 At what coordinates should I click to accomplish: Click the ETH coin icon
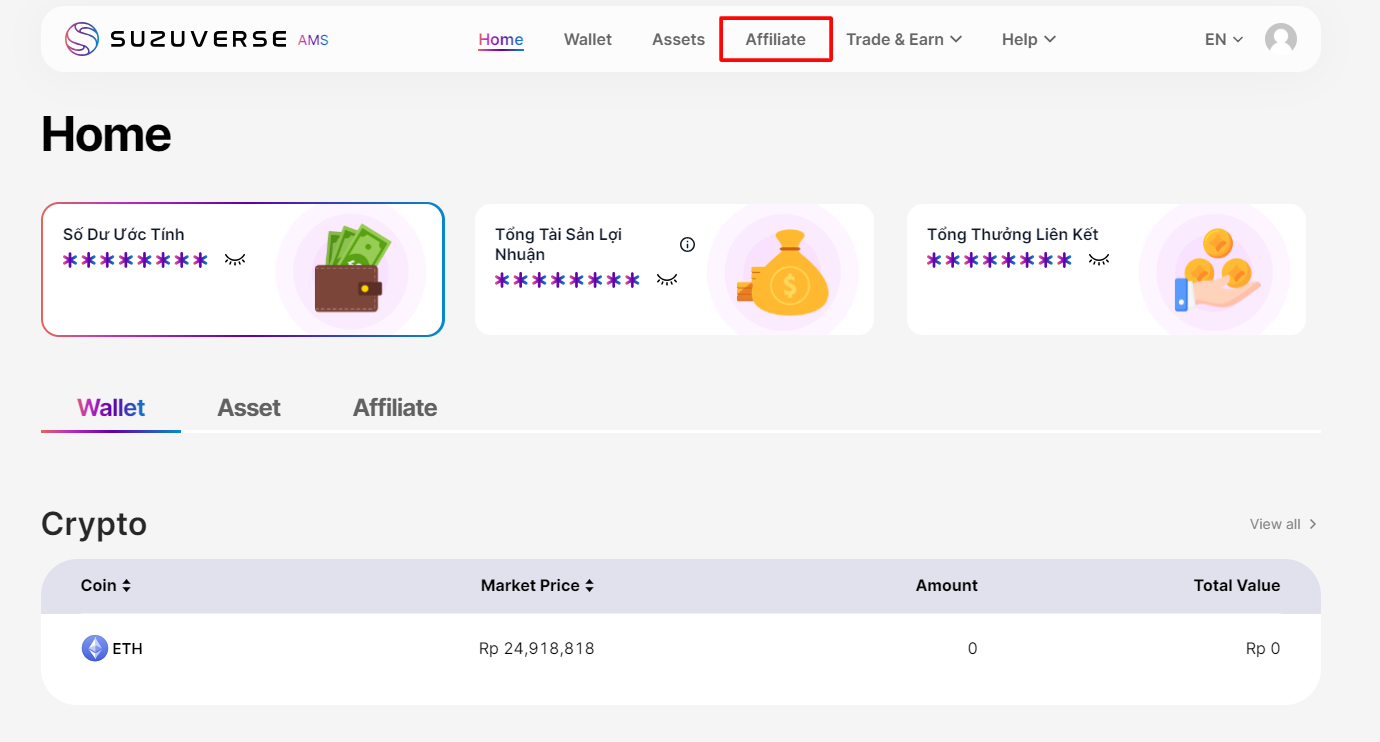(94, 649)
